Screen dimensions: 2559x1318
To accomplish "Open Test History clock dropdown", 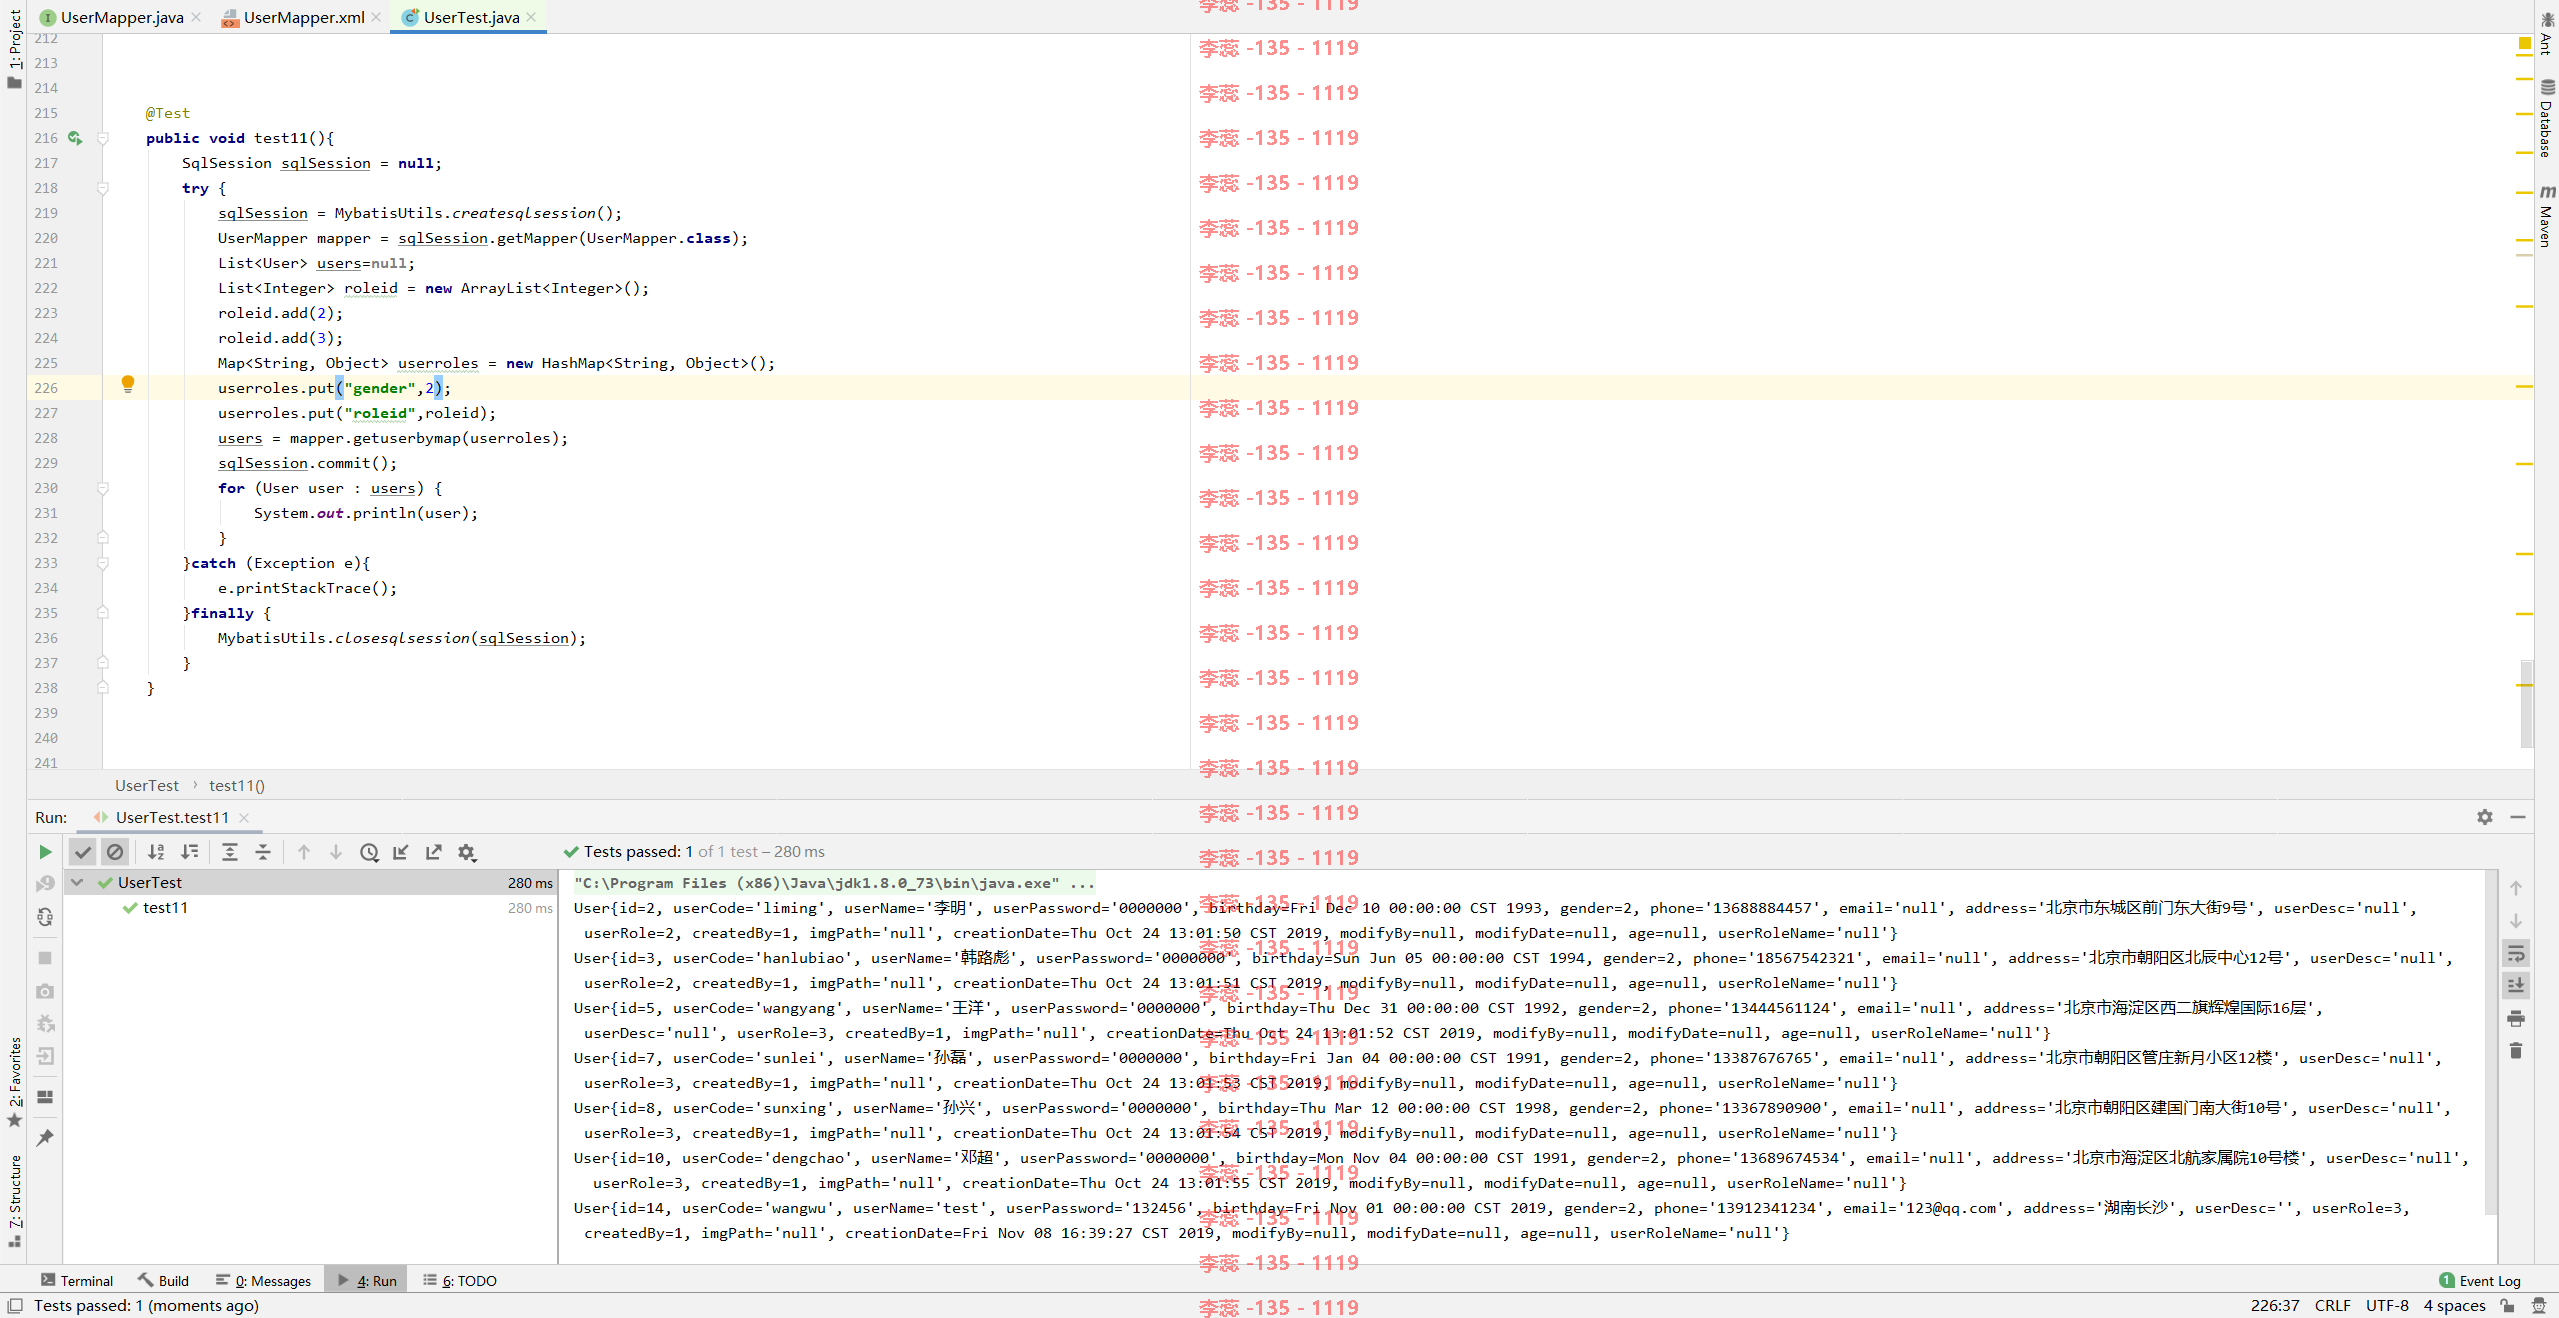I will tap(369, 852).
